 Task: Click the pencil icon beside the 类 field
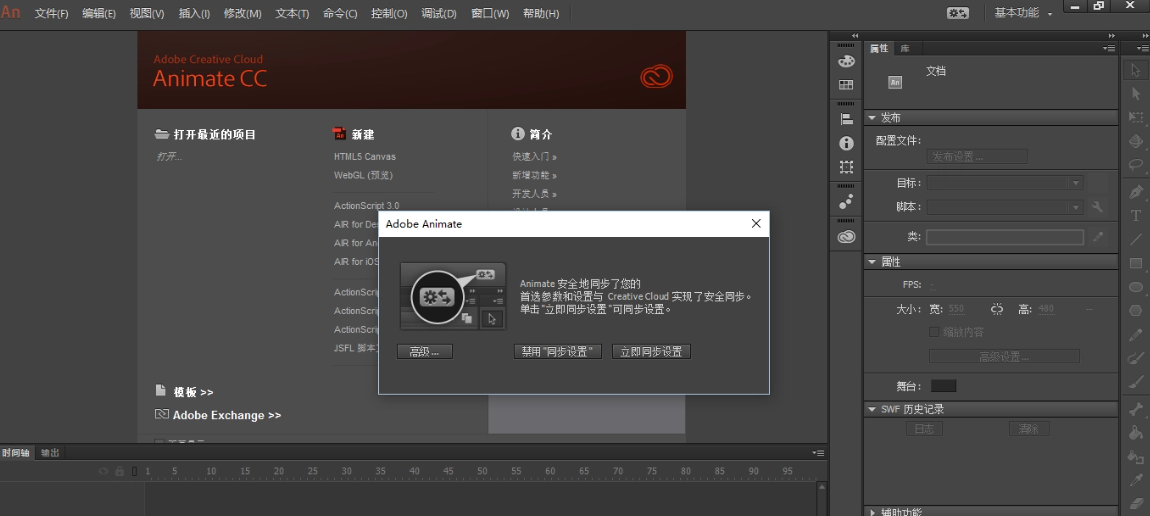1097,237
